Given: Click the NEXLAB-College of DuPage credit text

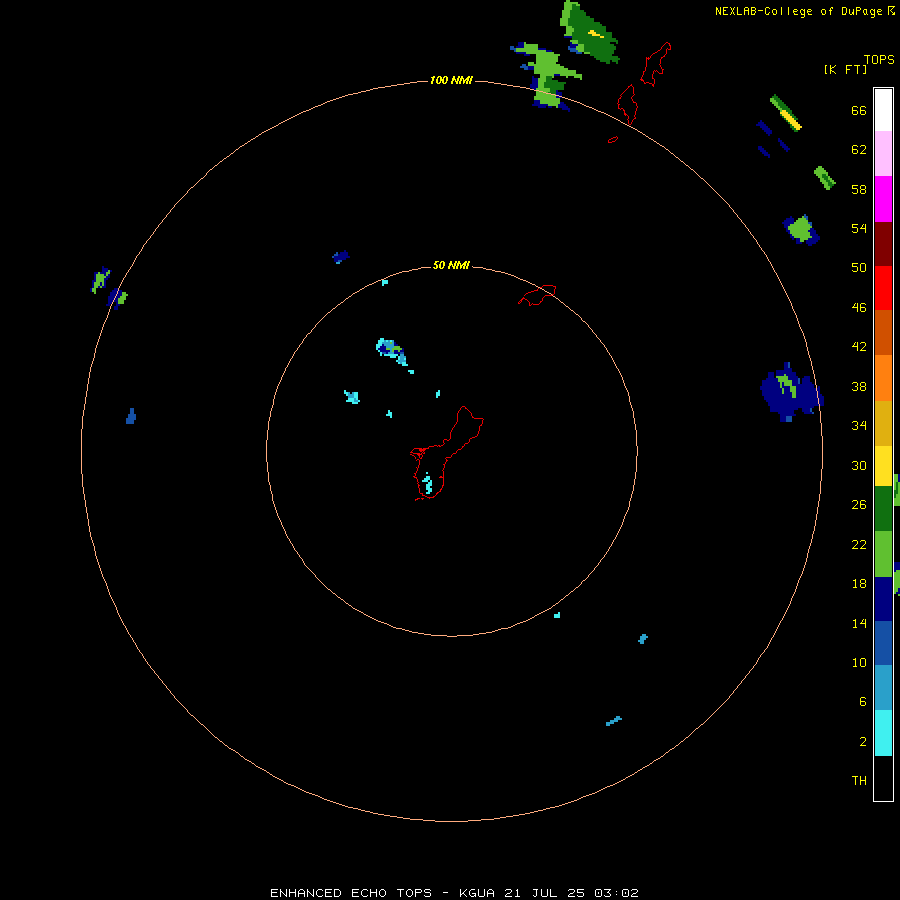Looking at the screenshot, I should pos(798,11).
